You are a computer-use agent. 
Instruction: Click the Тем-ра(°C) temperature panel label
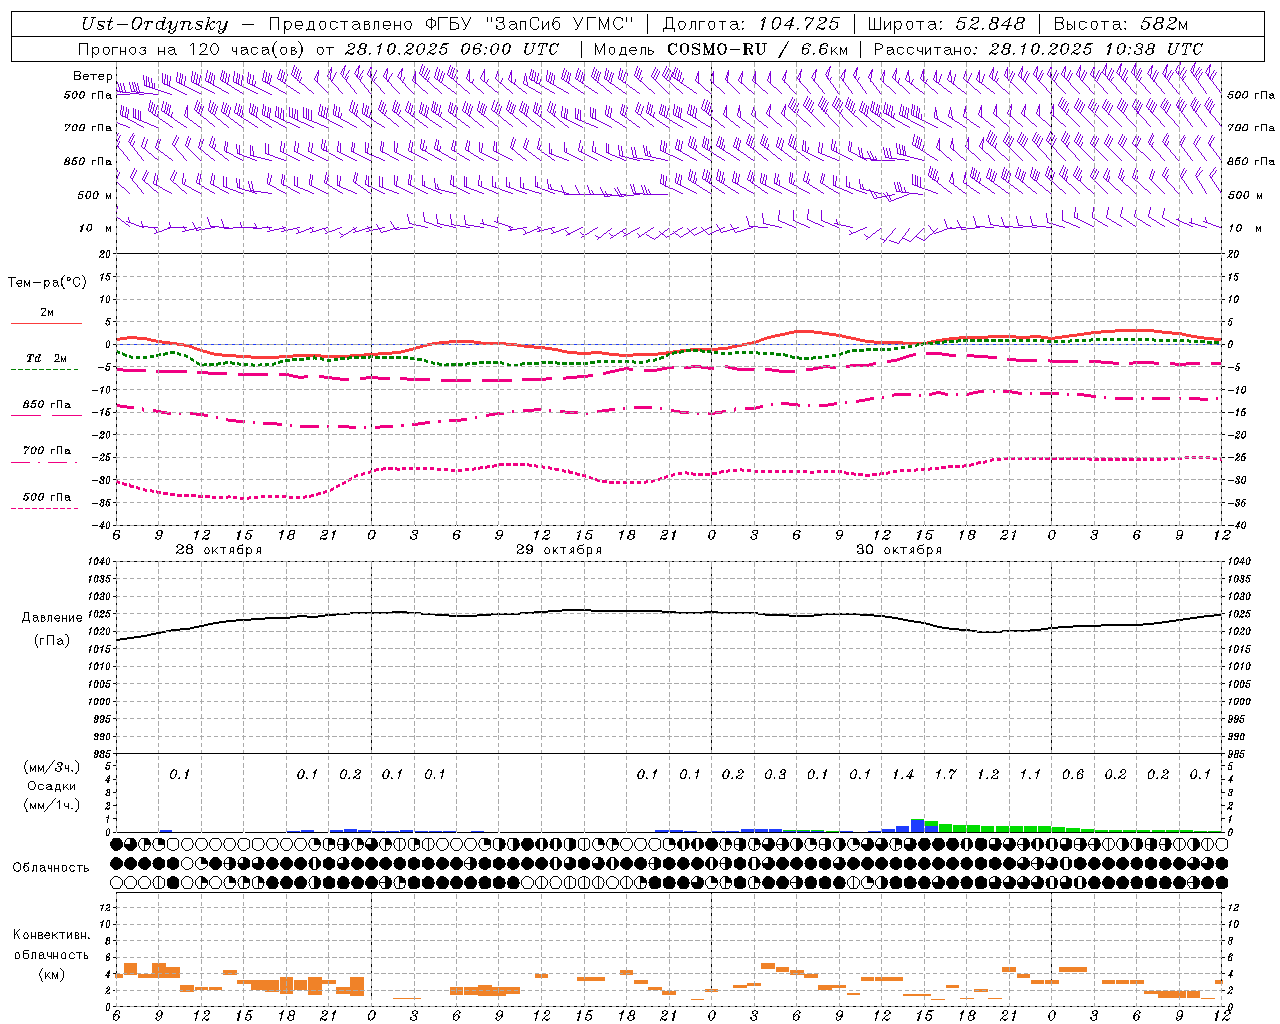[47, 283]
